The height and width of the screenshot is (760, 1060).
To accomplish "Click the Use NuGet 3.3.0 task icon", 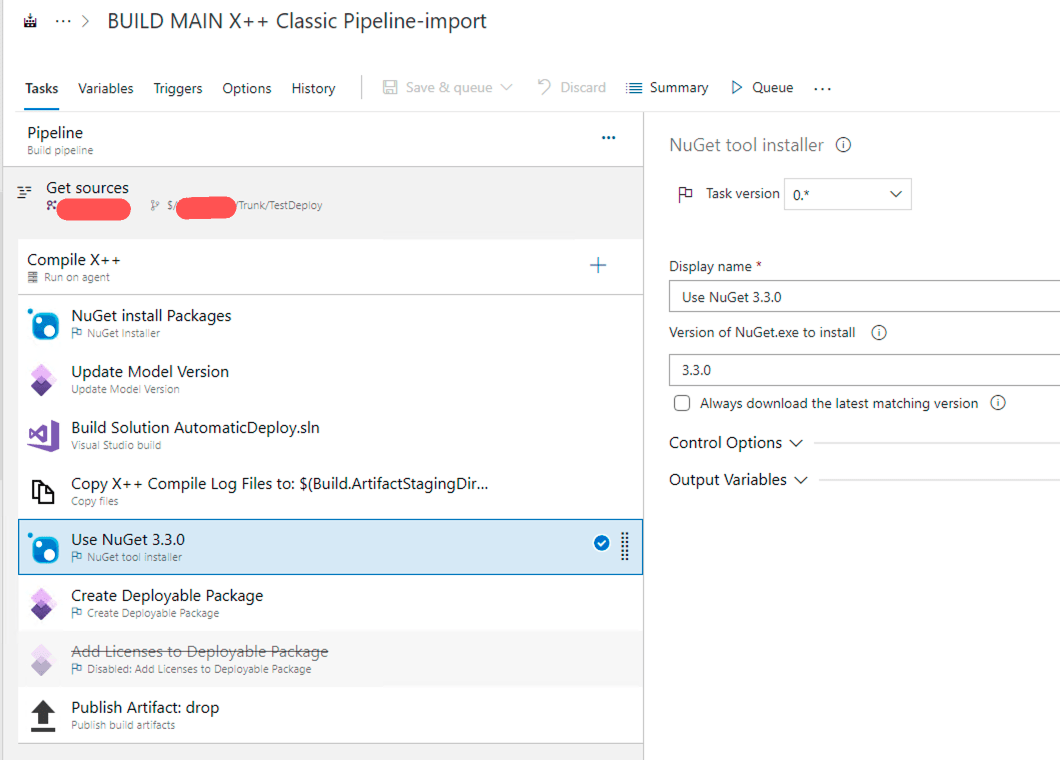I will (43, 548).
